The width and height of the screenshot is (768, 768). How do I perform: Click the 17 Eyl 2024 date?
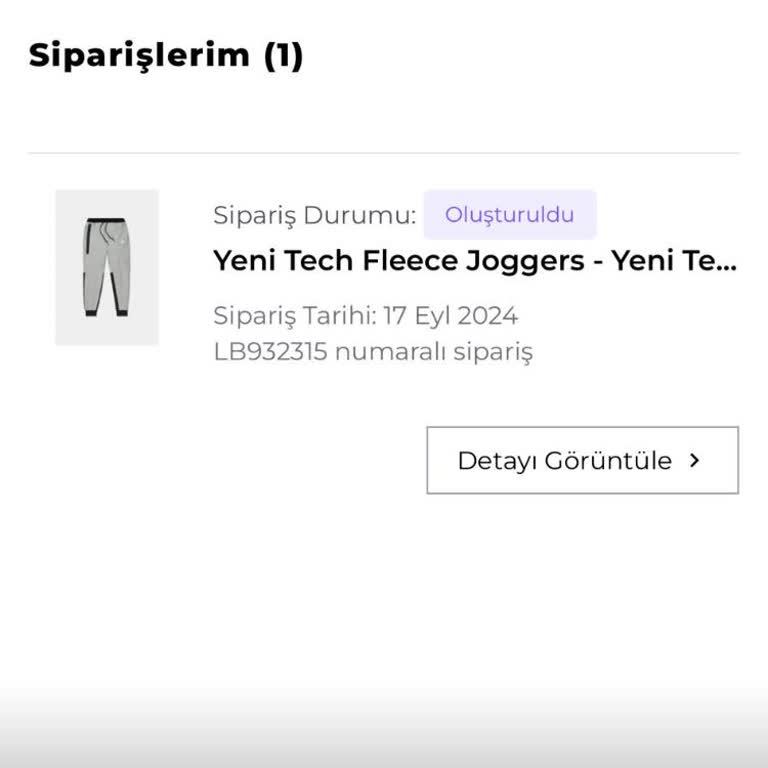pyautogui.click(x=450, y=316)
